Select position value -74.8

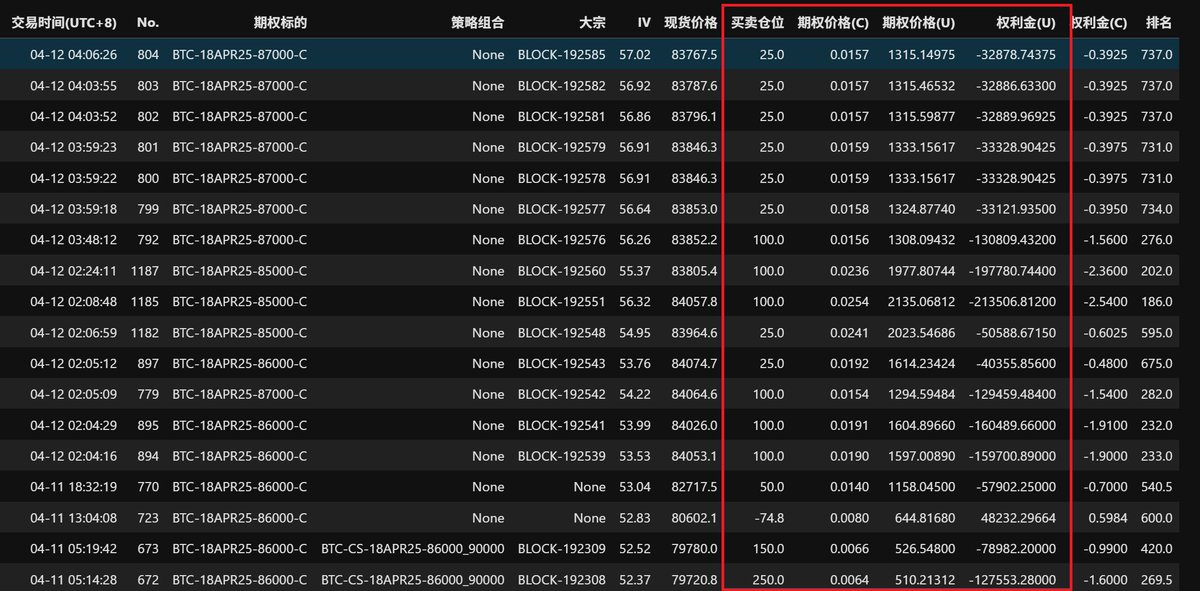(x=768, y=519)
